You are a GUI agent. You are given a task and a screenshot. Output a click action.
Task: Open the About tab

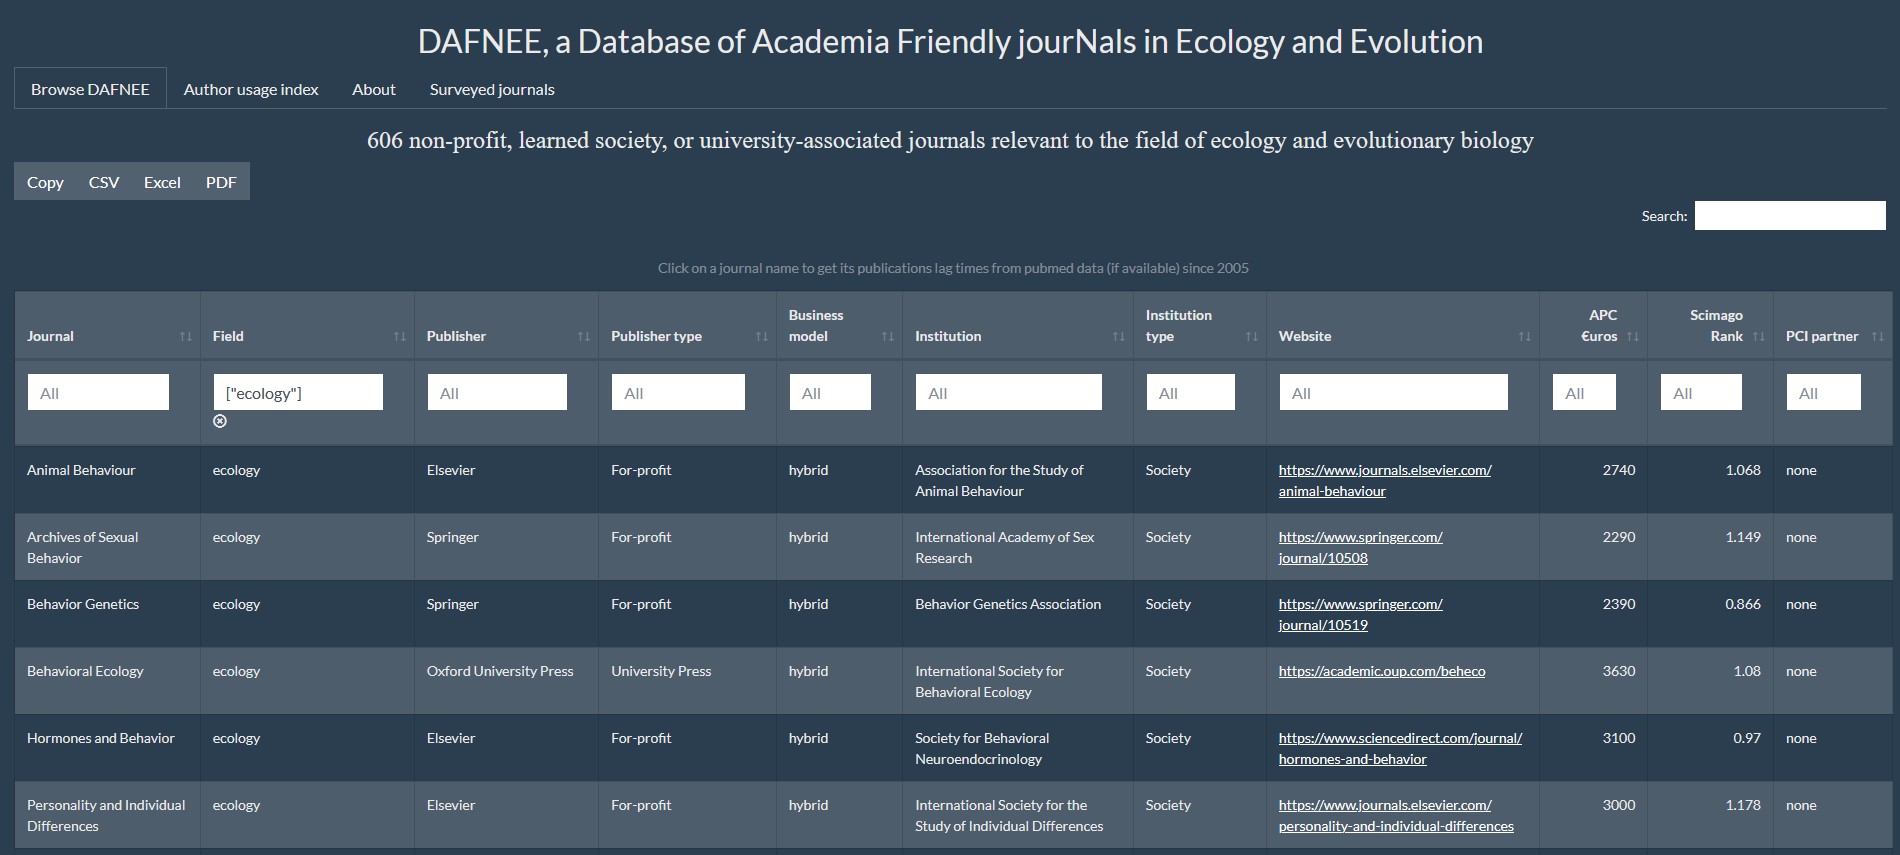374,89
